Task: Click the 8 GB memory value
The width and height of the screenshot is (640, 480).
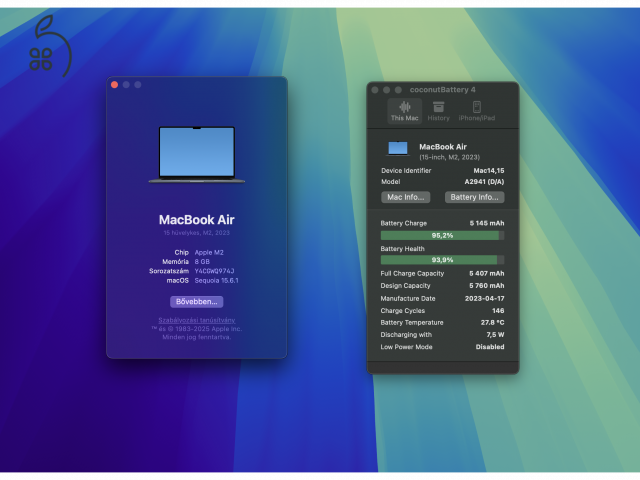Action: pos(202,262)
